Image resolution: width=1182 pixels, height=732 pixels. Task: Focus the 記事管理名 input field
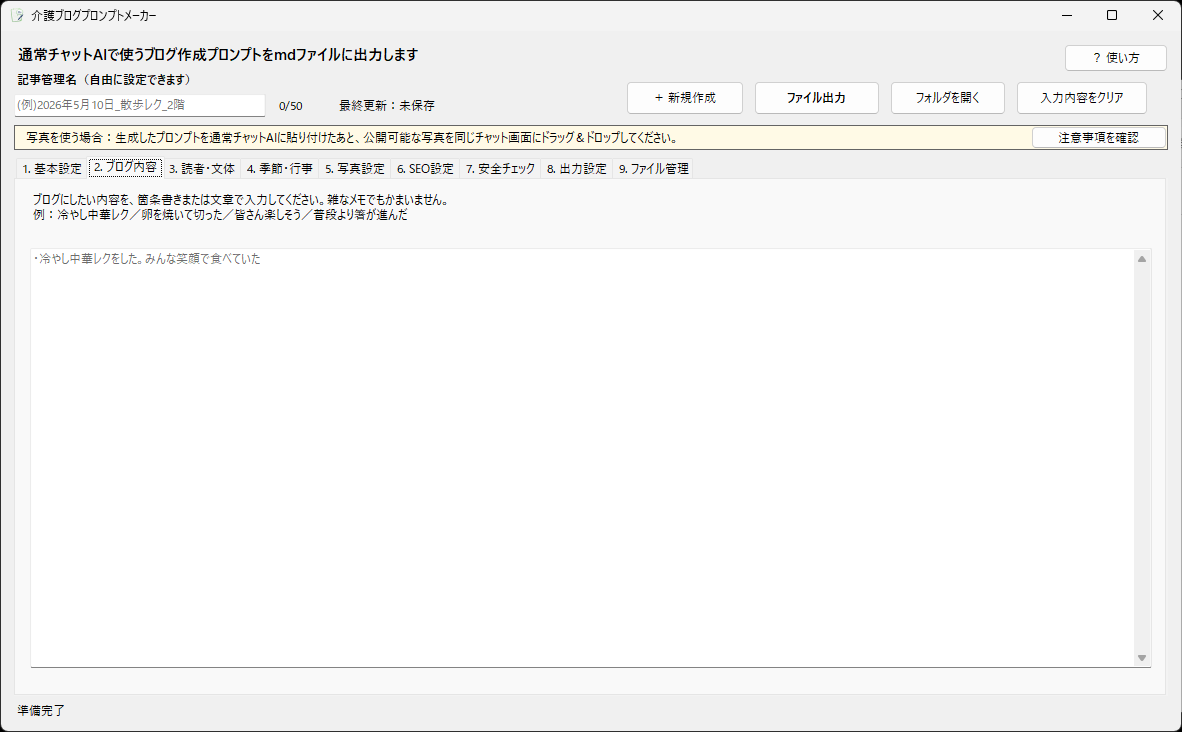pos(140,105)
